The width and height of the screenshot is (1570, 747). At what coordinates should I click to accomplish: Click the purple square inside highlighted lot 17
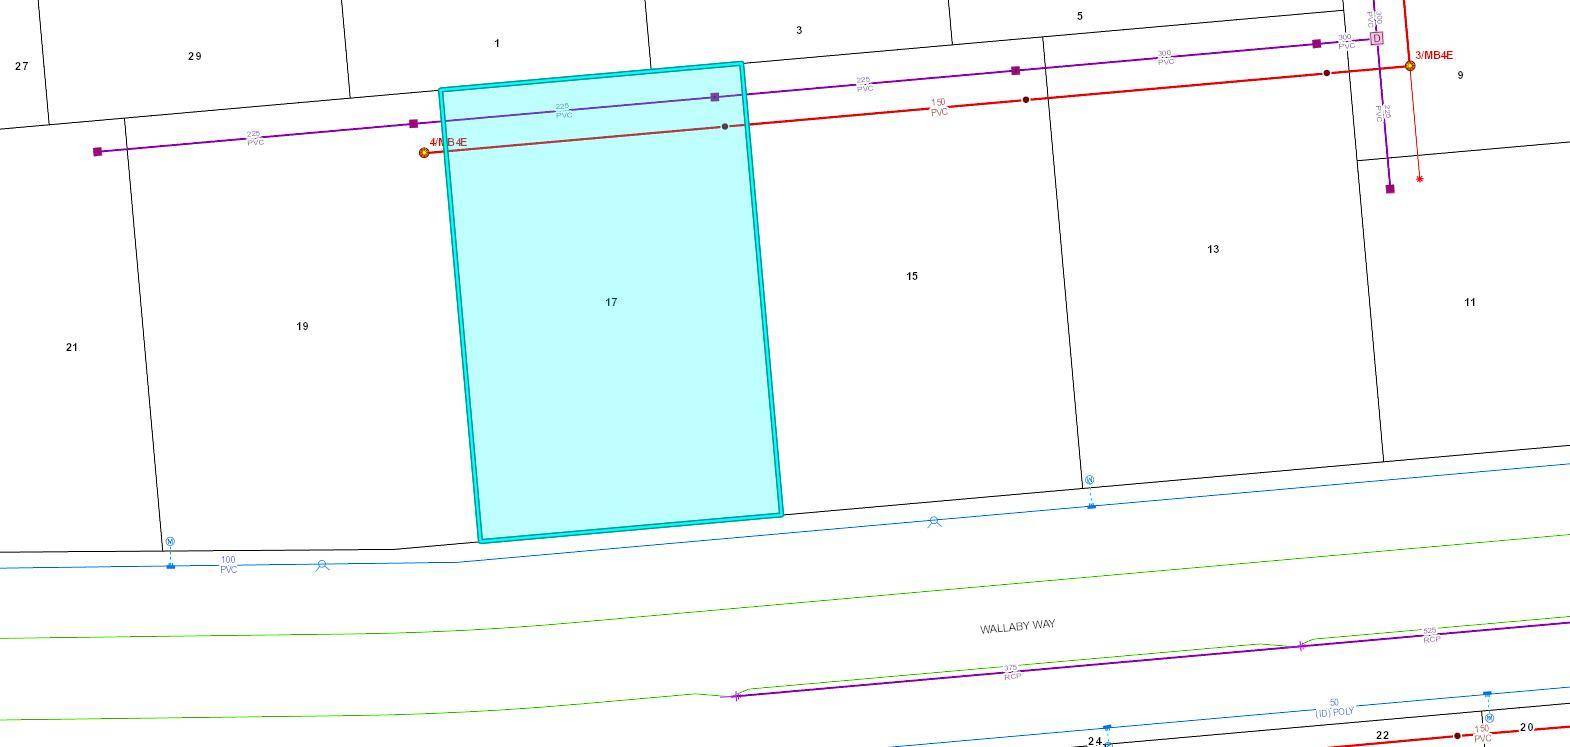pos(714,97)
